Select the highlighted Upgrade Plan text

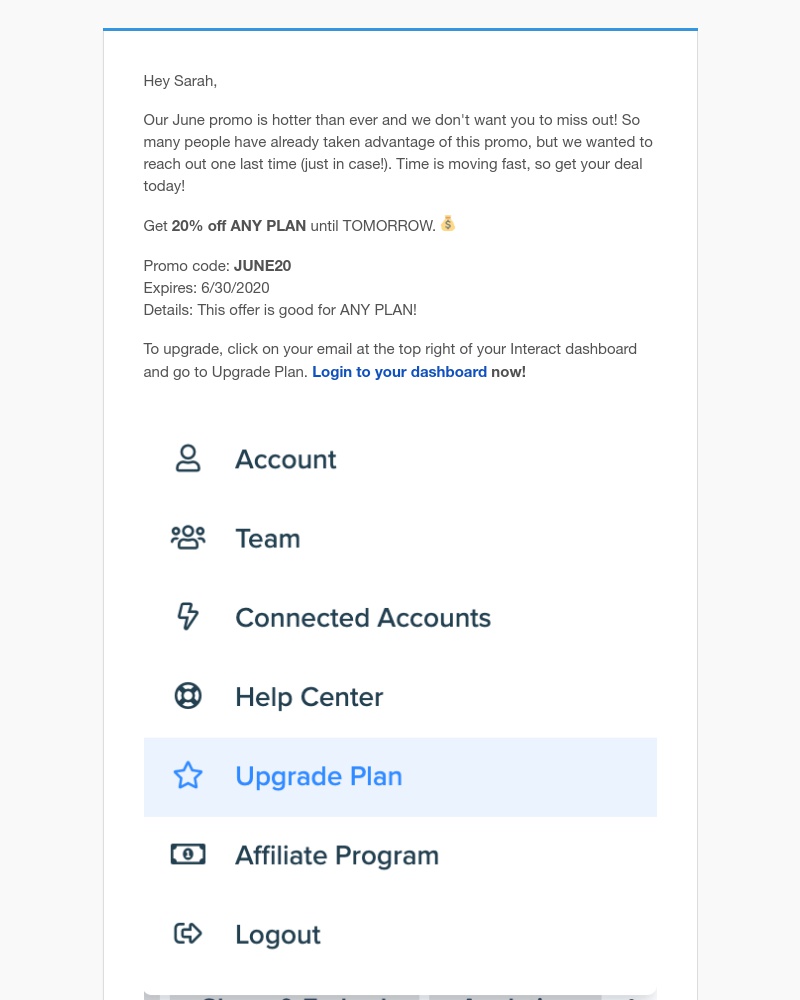point(319,777)
